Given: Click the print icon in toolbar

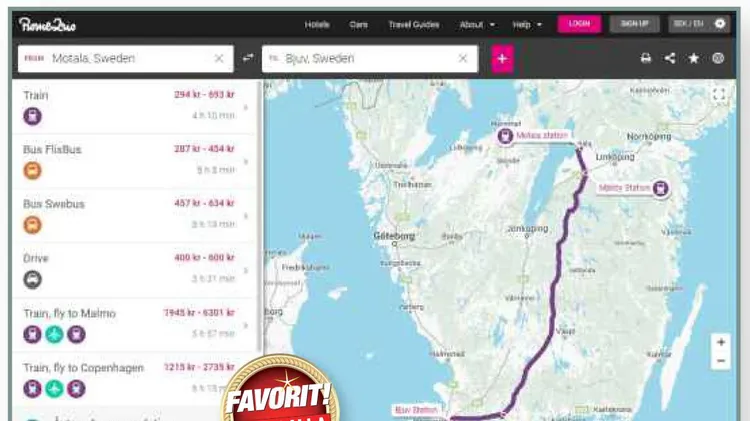Looking at the screenshot, I should point(646,58).
